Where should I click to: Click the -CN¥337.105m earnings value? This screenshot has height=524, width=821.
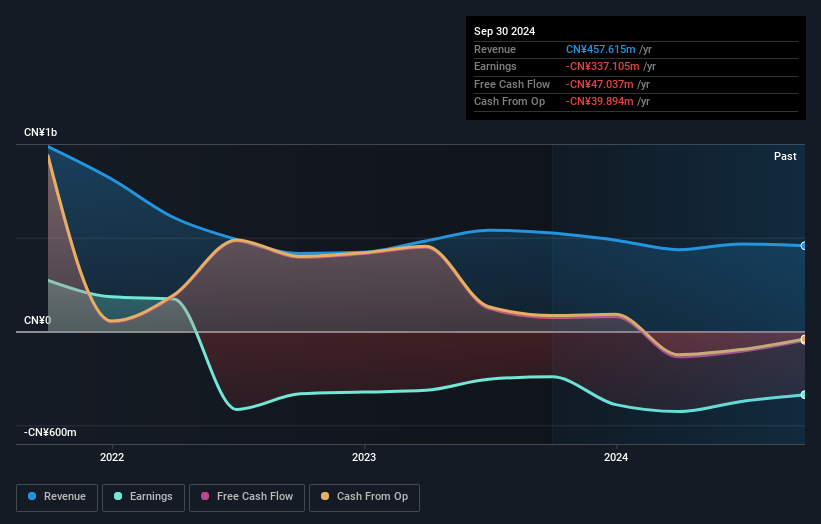(x=602, y=66)
